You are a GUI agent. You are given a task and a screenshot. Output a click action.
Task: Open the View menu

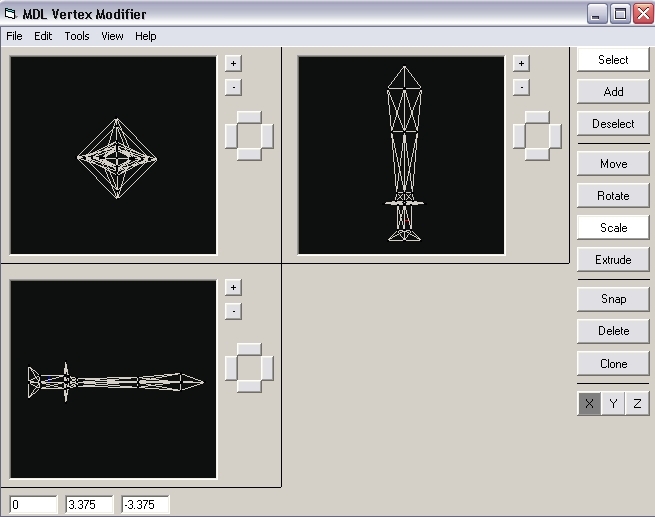(x=112, y=36)
